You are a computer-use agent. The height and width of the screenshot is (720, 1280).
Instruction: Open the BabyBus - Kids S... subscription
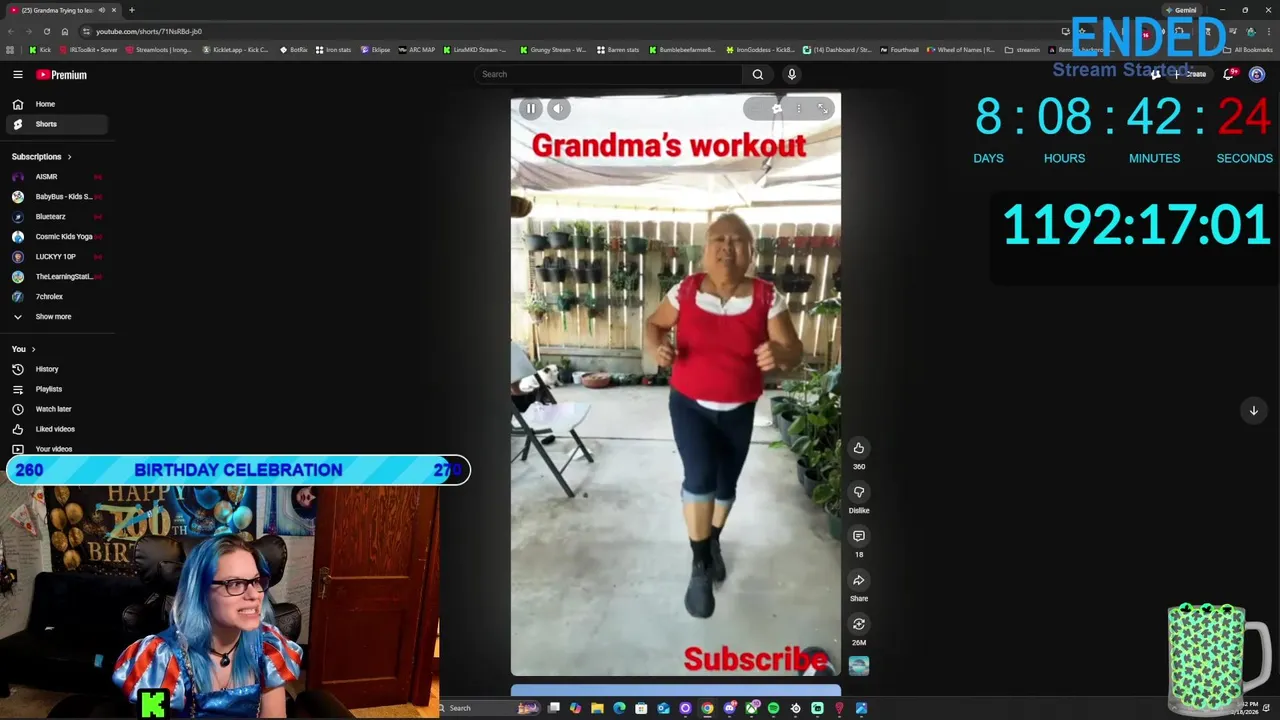point(55,197)
